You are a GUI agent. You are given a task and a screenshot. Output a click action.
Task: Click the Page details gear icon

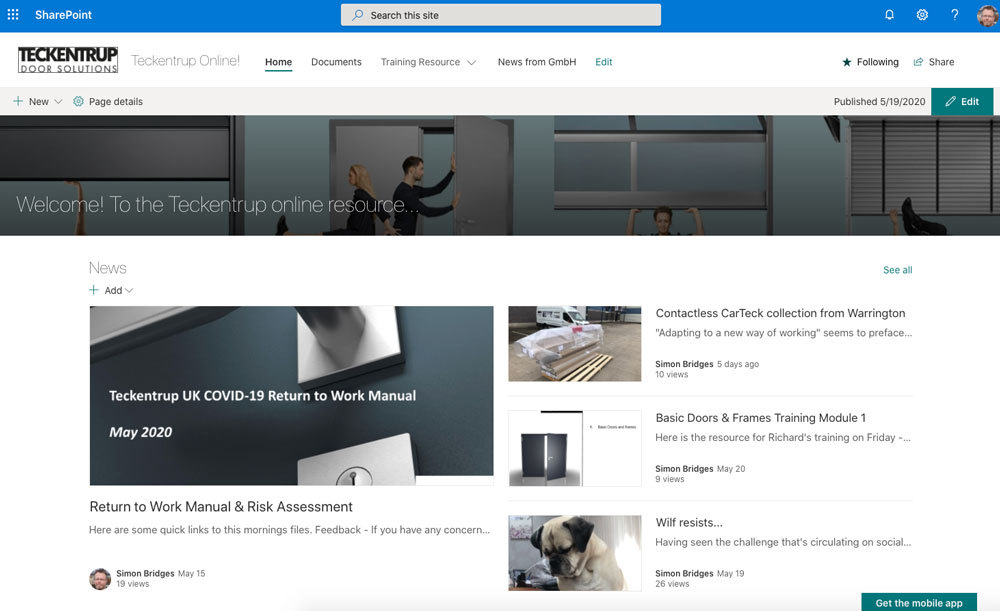(78, 101)
